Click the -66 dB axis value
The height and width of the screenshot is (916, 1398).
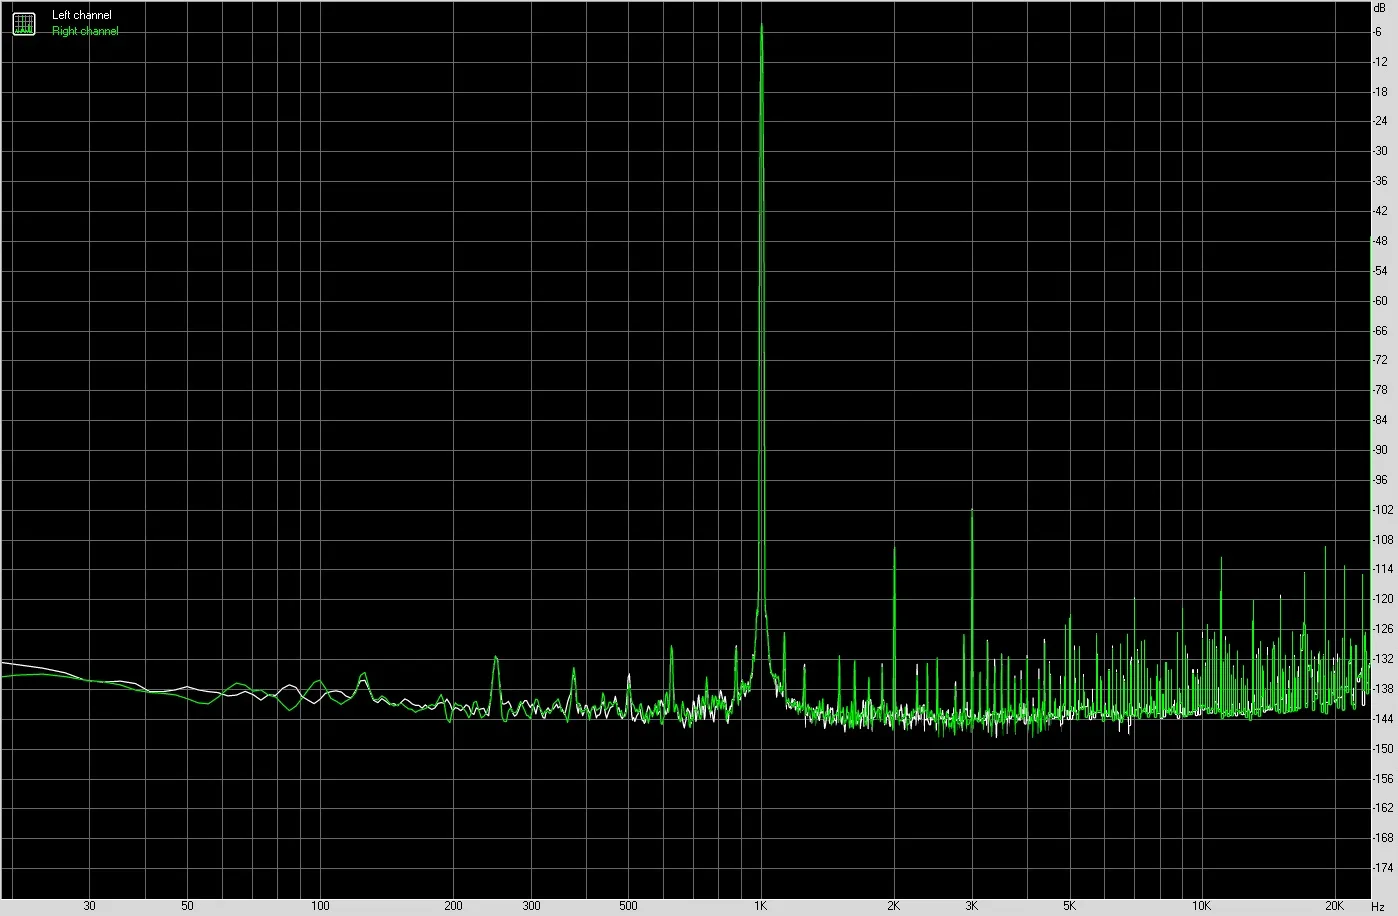1380,331
